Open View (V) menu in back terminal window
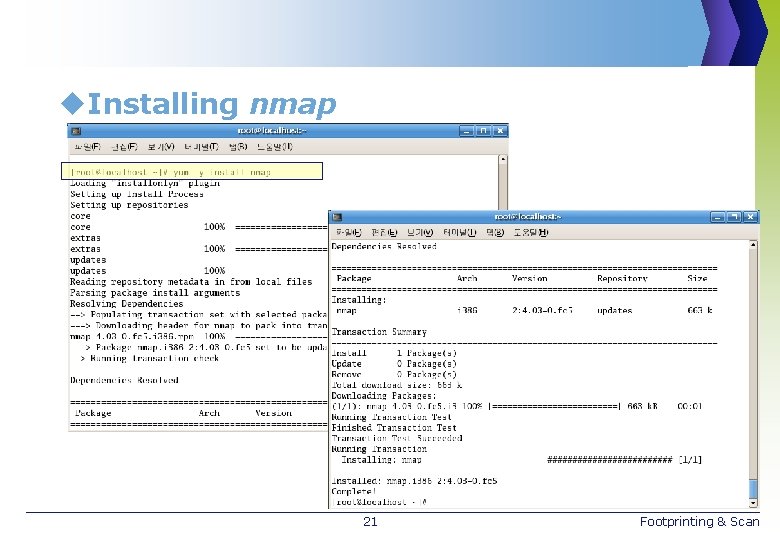Screen dimensions: 780x540 [161, 147]
